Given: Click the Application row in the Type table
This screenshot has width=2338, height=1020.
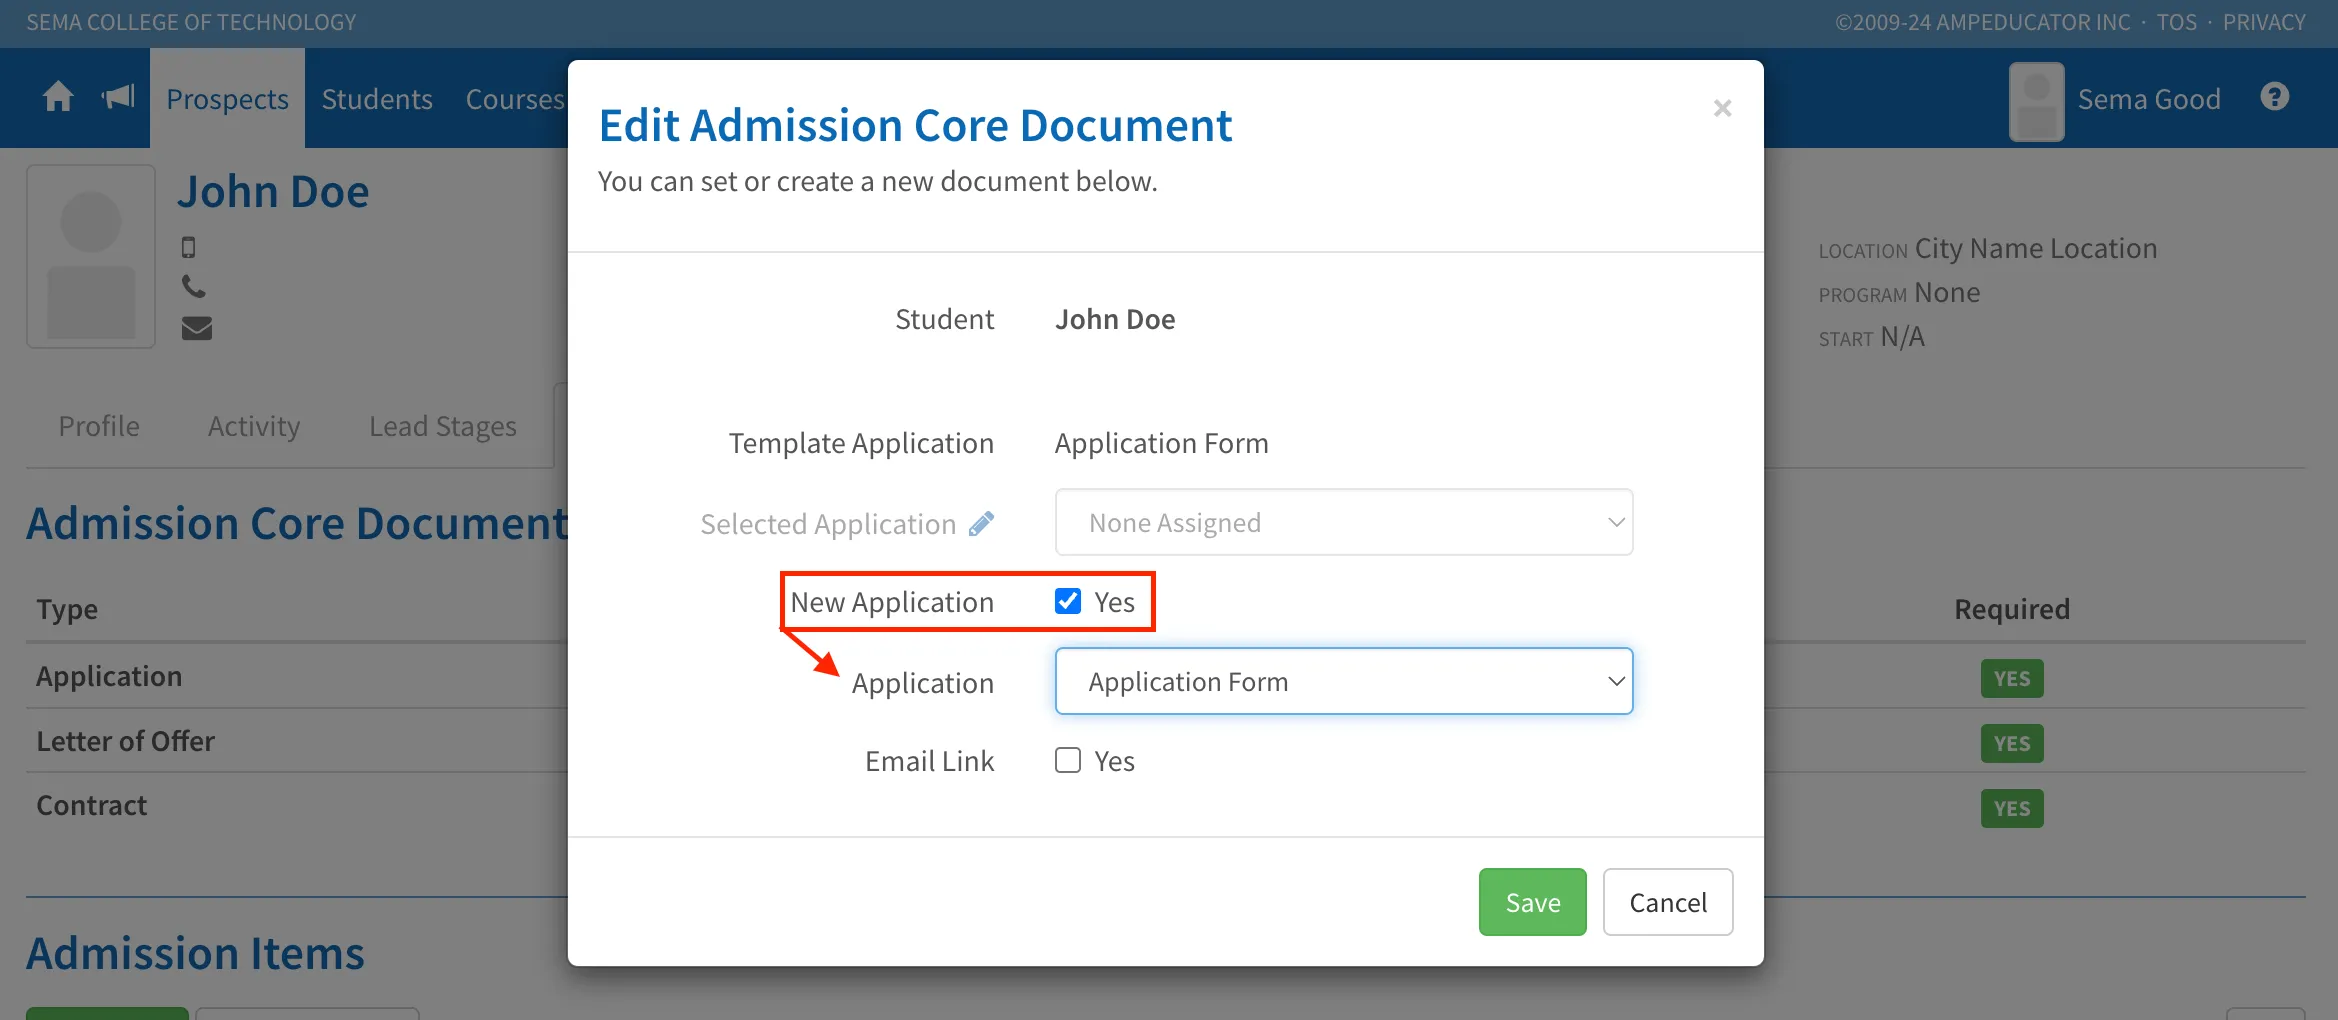Looking at the screenshot, I should [x=109, y=676].
